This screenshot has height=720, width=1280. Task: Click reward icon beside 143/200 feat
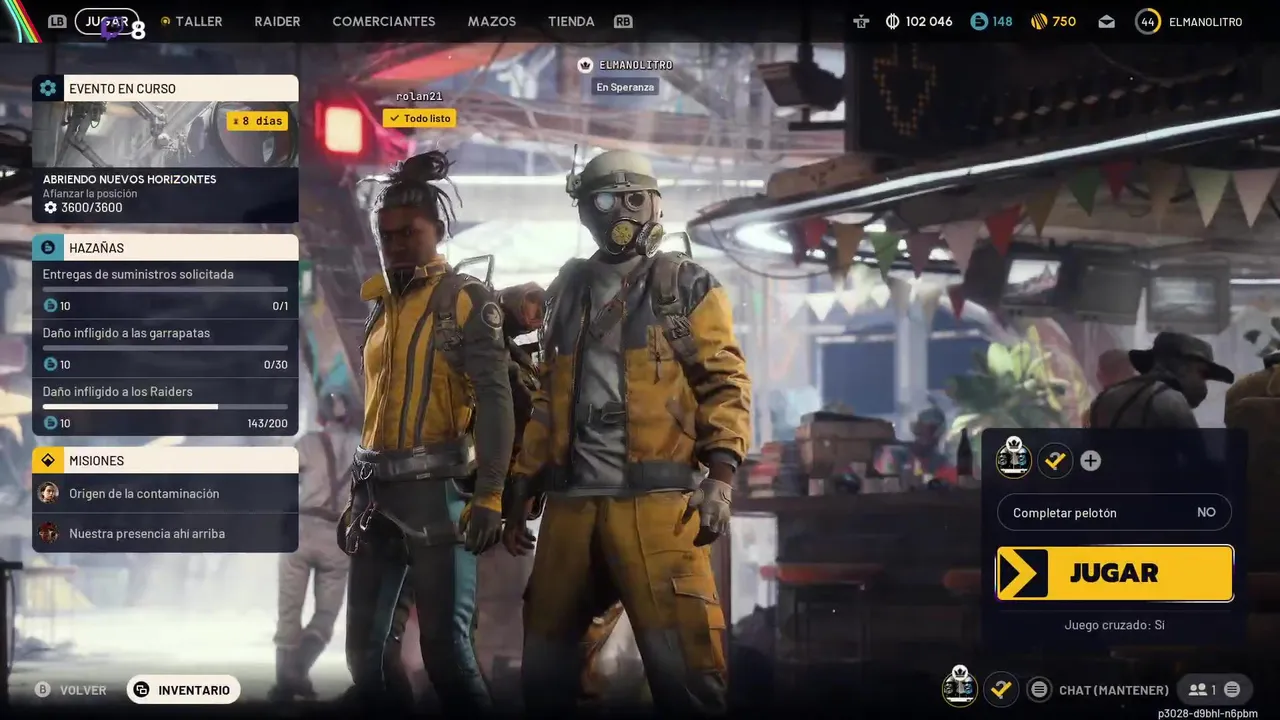50,423
